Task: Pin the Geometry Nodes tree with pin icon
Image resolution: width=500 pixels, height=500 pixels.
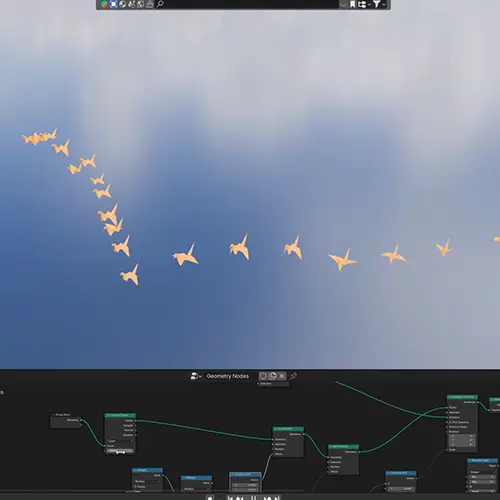Action: [x=293, y=376]
